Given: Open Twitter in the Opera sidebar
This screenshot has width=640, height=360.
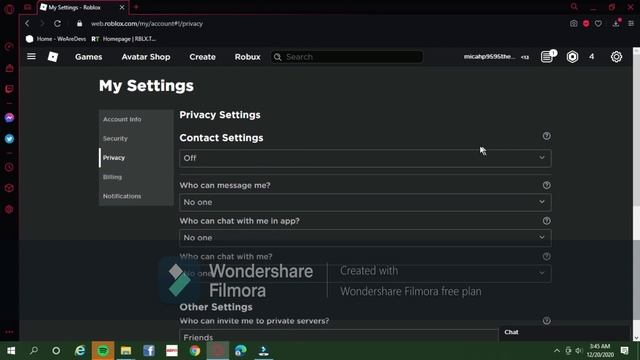Looking at the screenshot, I should coord(9,139).
